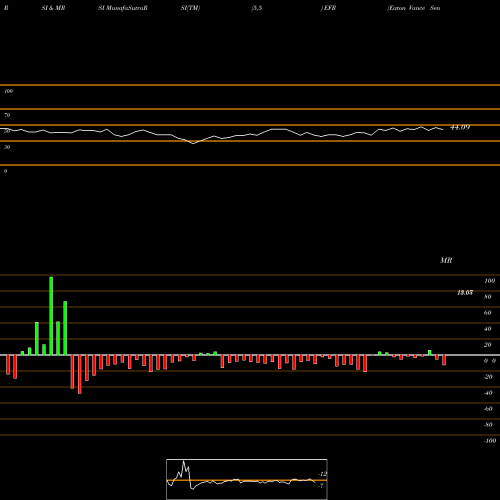Click the tallest green MR bar
The height and width of the screenshot is (500, 500).
[51, 316]
